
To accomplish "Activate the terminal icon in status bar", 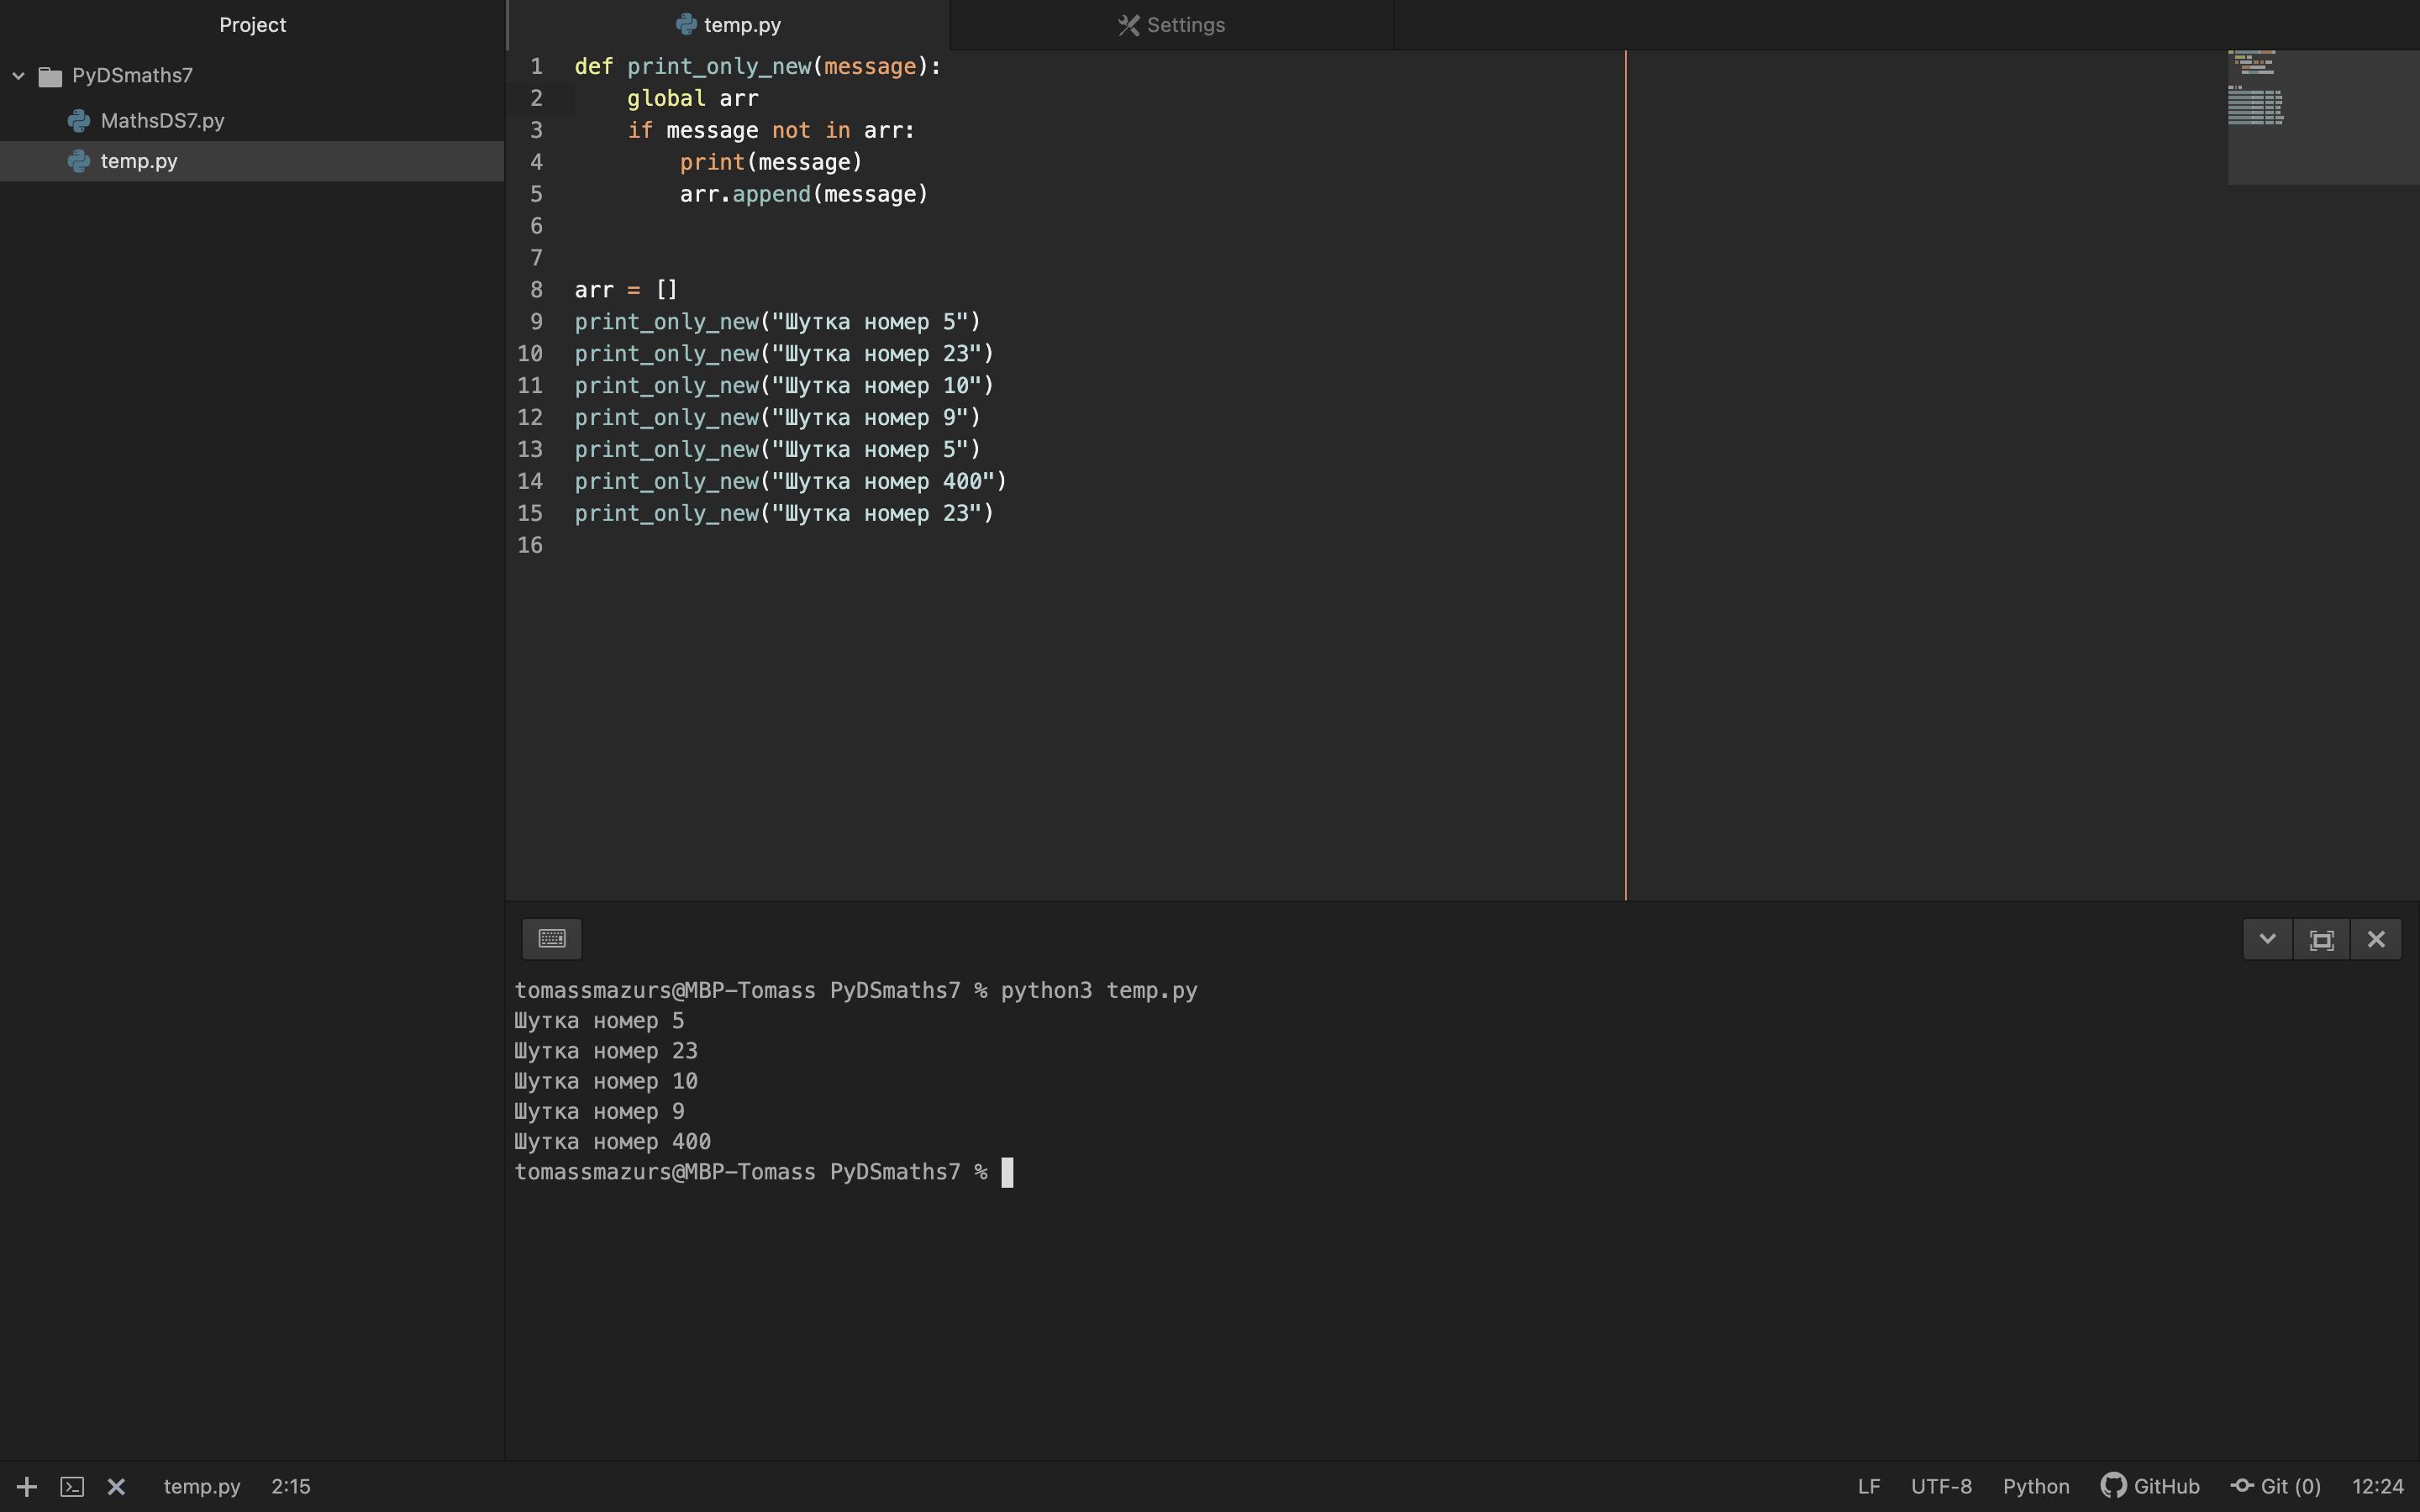I will tap(72, 1486).
